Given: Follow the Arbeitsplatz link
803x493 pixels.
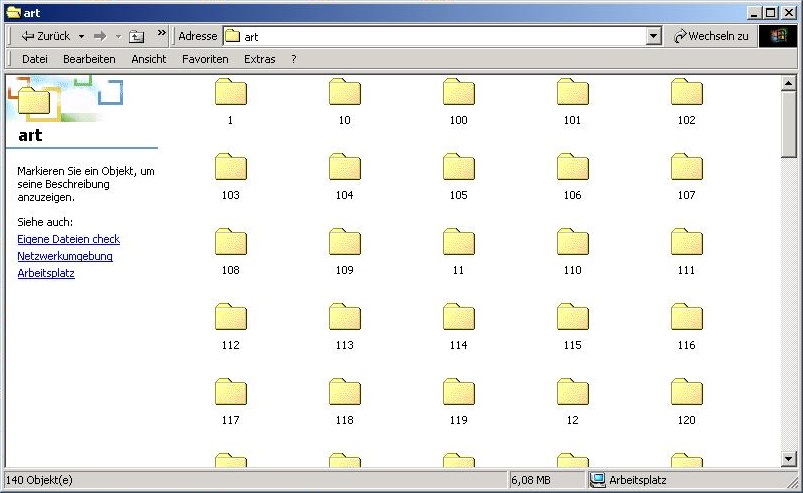Looking at the screenshot, I should pyautogui.click(x=46, y=273).
